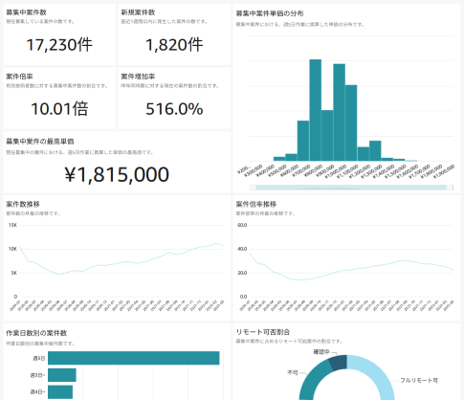
Task: Select the tallest bar in the price distribution histogram
Action: tap(315, 110)
